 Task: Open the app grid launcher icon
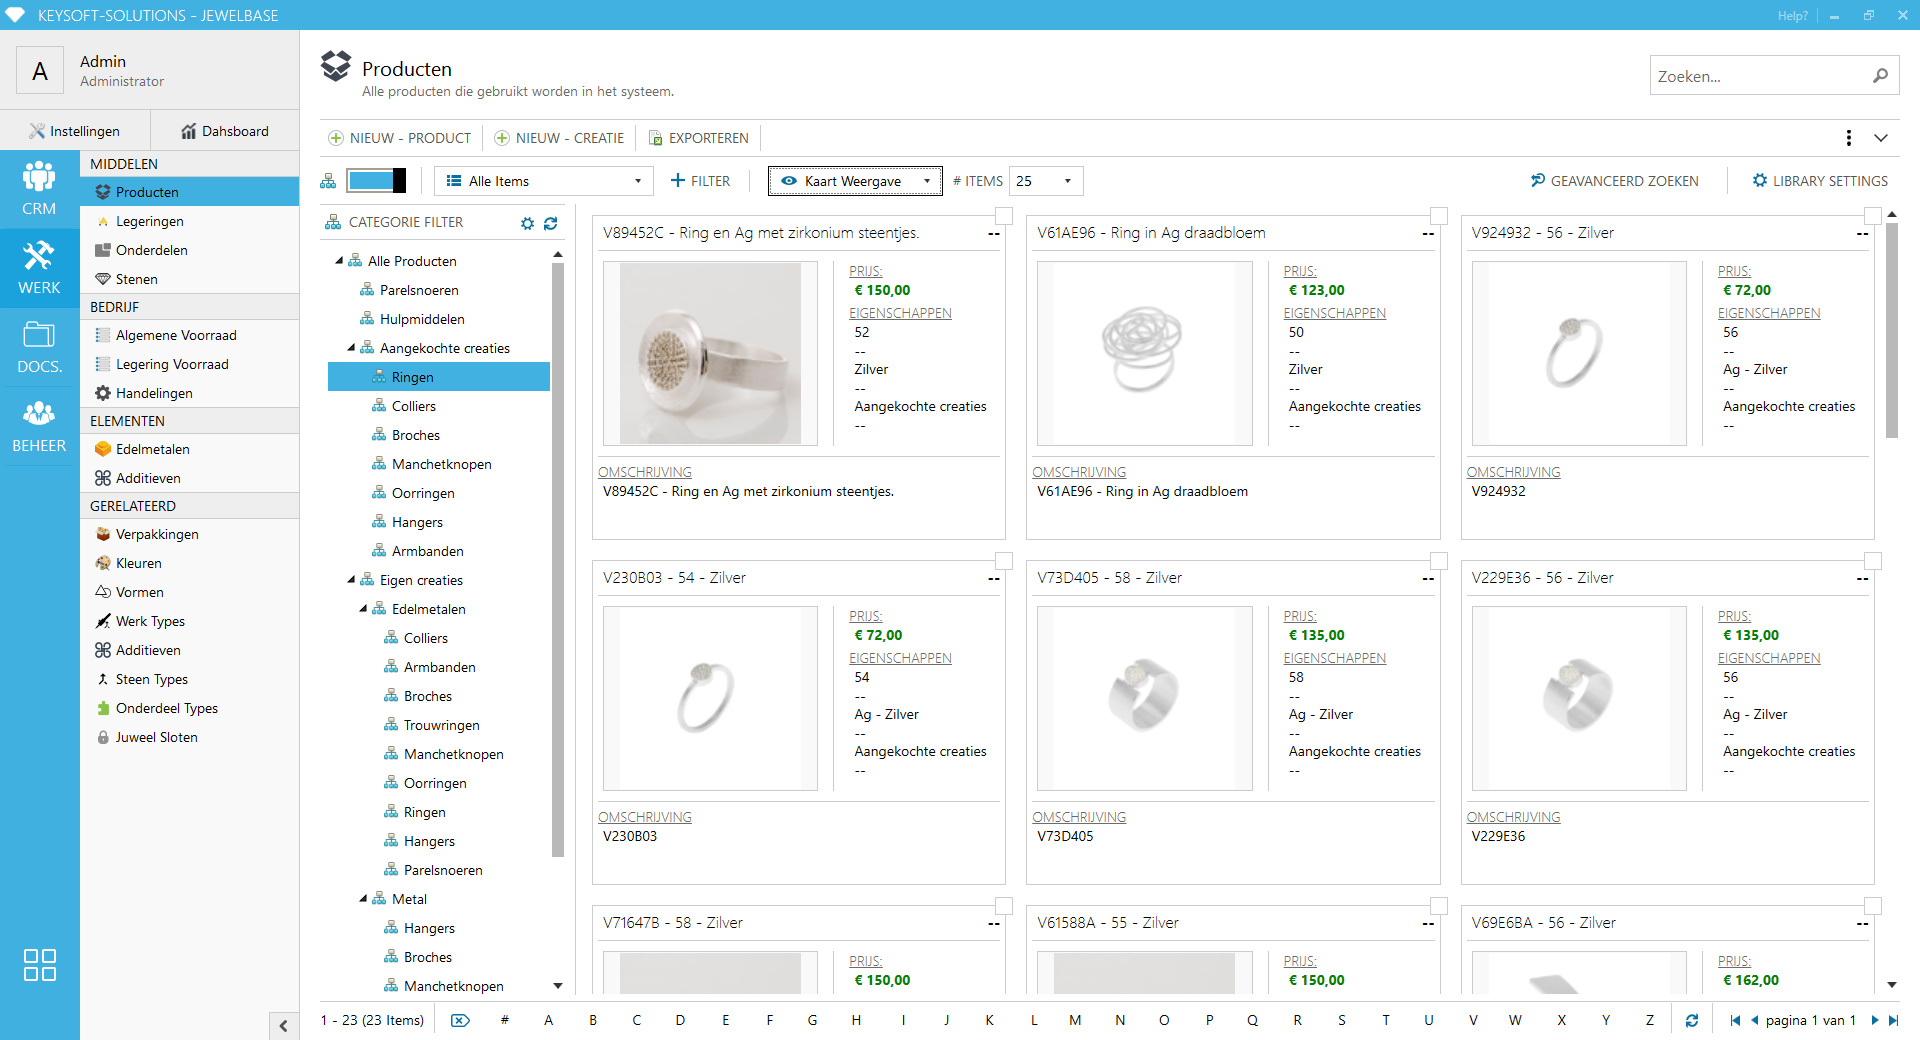(x=39, y=965)
